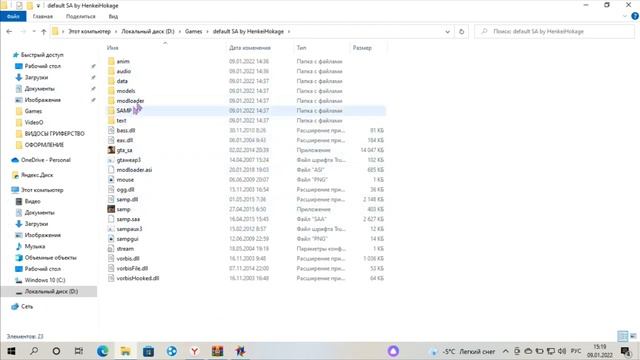Viewport: 640px width, 360px height.
Task: Switch to the Поделиться ribbon tab
Action: click(x=80, y=16)
